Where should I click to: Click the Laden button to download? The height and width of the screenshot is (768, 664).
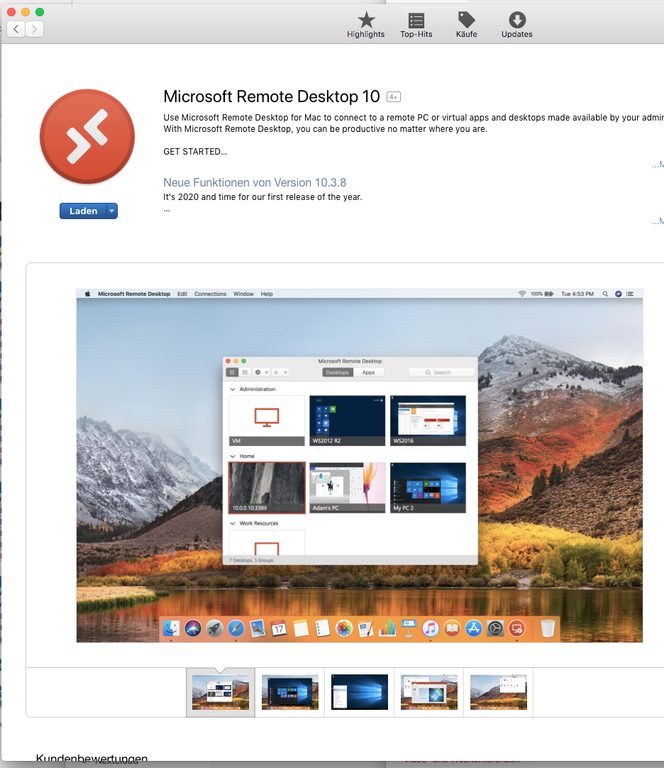83,211
